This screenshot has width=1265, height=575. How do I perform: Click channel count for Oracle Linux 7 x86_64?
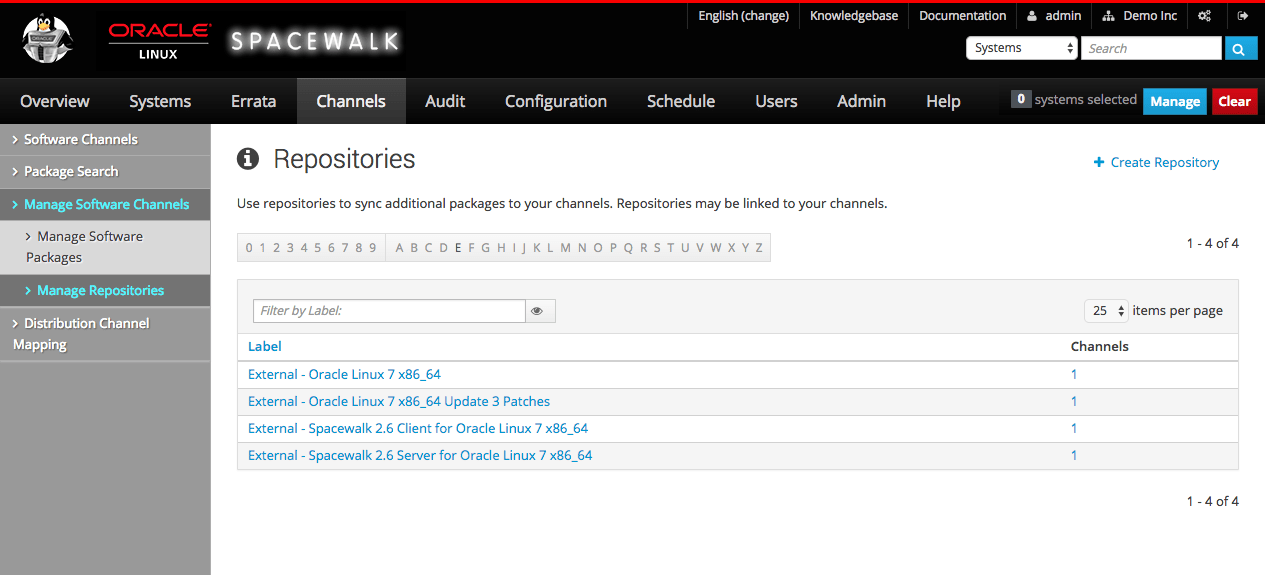tap(1074, 374)
